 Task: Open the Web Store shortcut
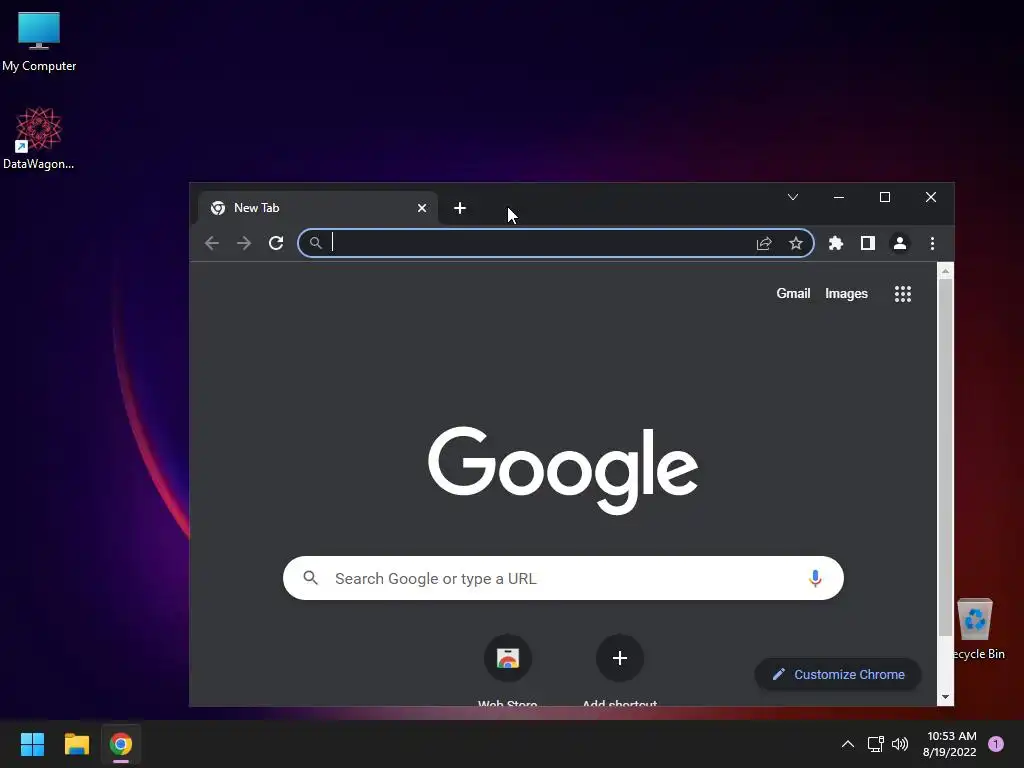pyautogui.click(x=507, y=669)
